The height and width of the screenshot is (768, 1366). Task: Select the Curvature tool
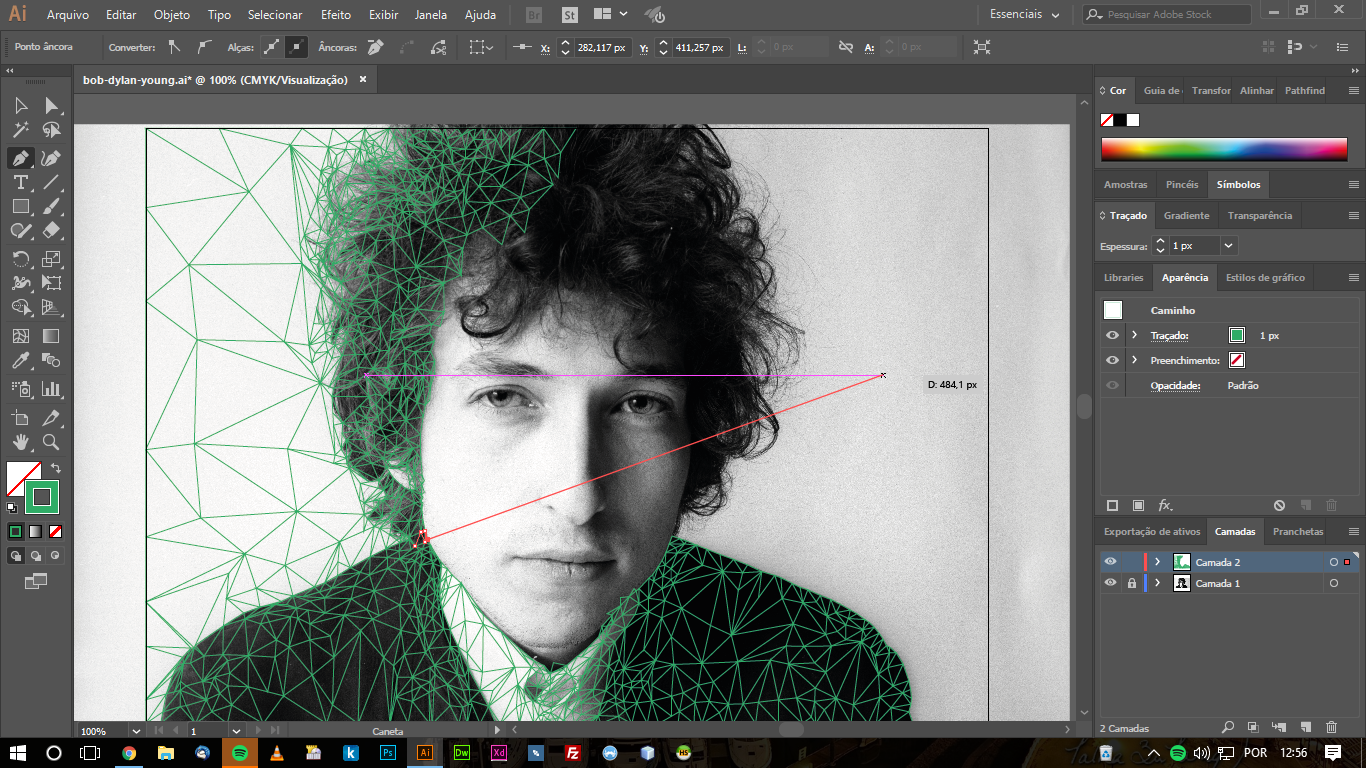pyautogui.click(x=51, y=158)
